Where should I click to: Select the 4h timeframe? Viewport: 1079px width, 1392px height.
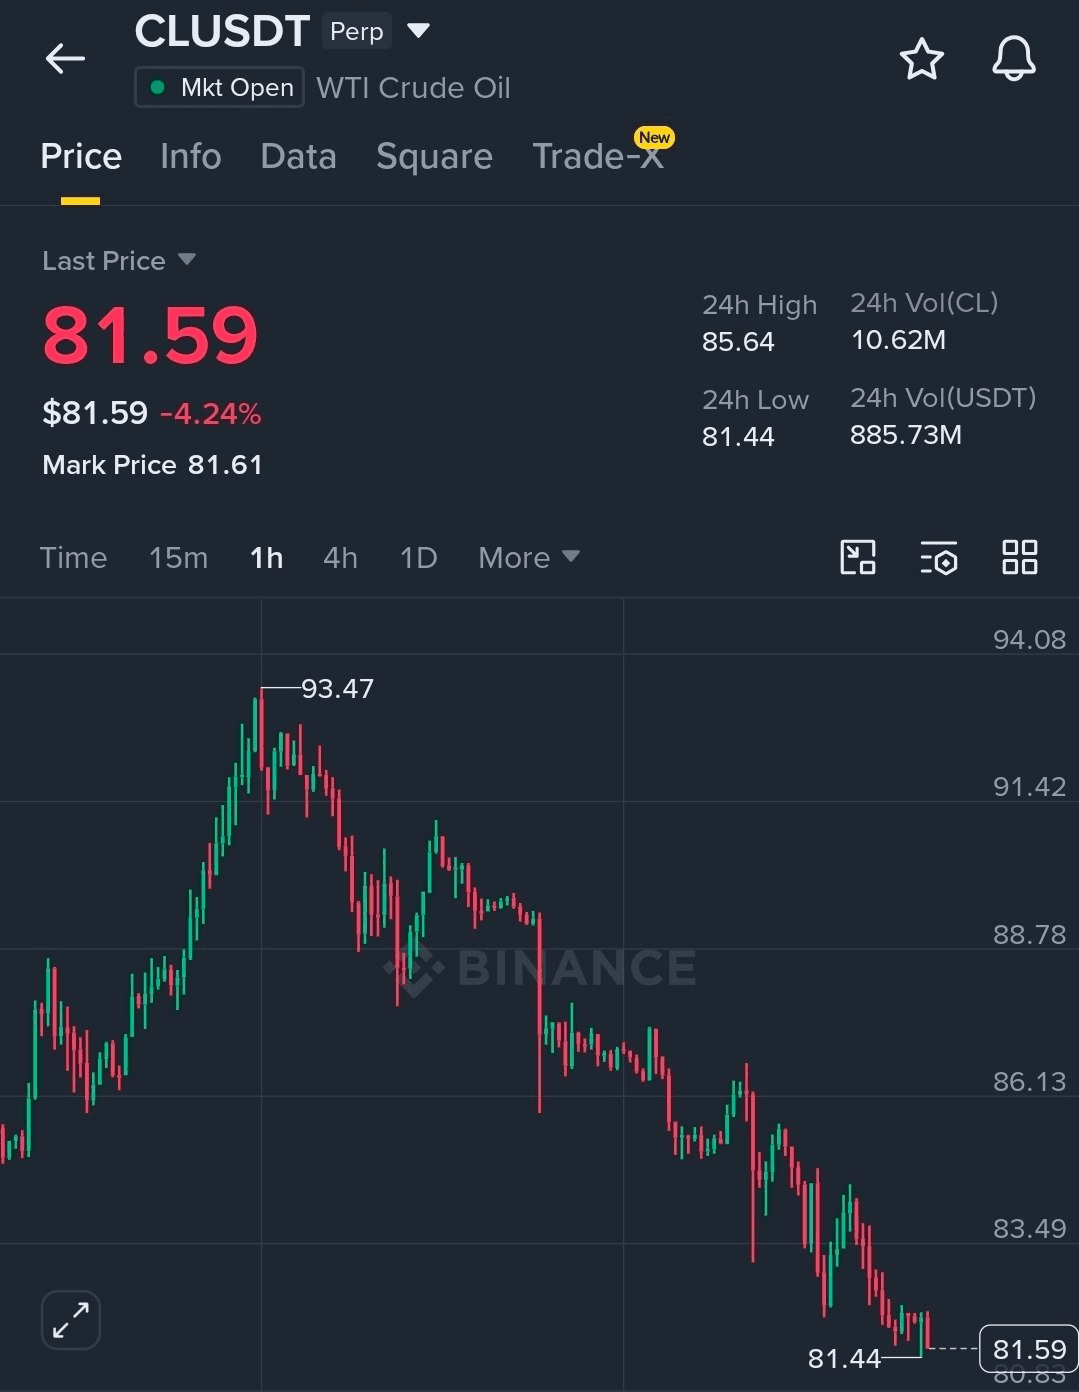click(x=340, y=557)
